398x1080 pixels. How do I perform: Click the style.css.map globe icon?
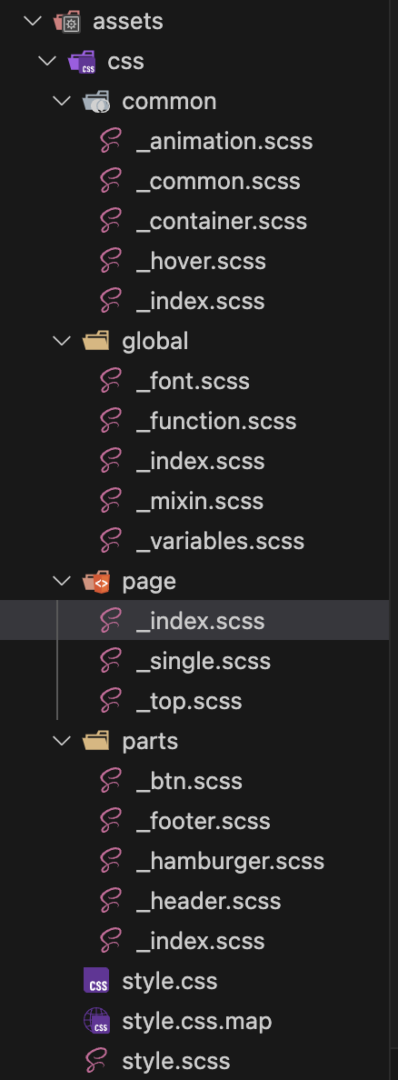[x=96, y=1021]
